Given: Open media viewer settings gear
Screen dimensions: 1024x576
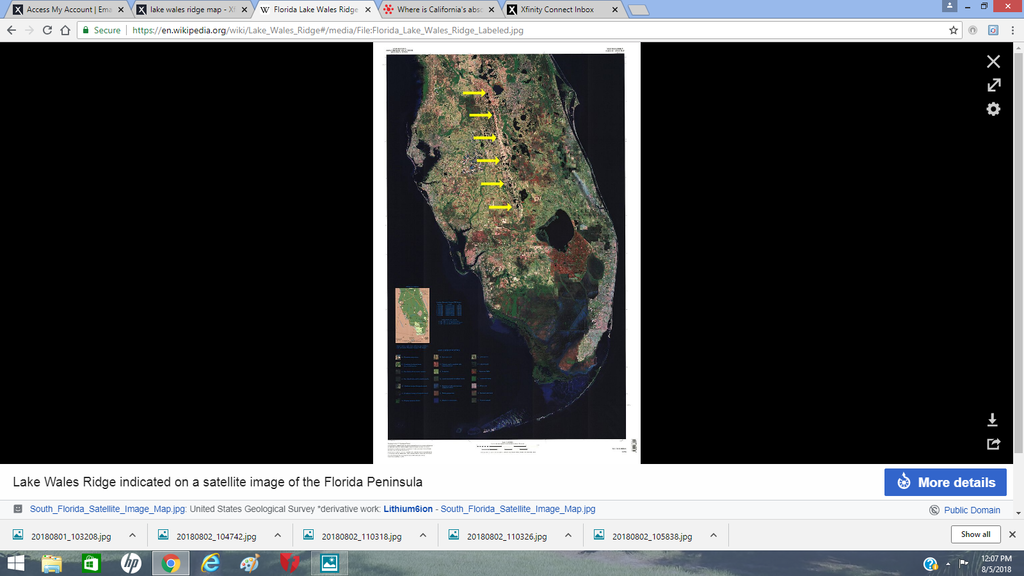Looking at the screenshot, I should click(x=993, y=109).
